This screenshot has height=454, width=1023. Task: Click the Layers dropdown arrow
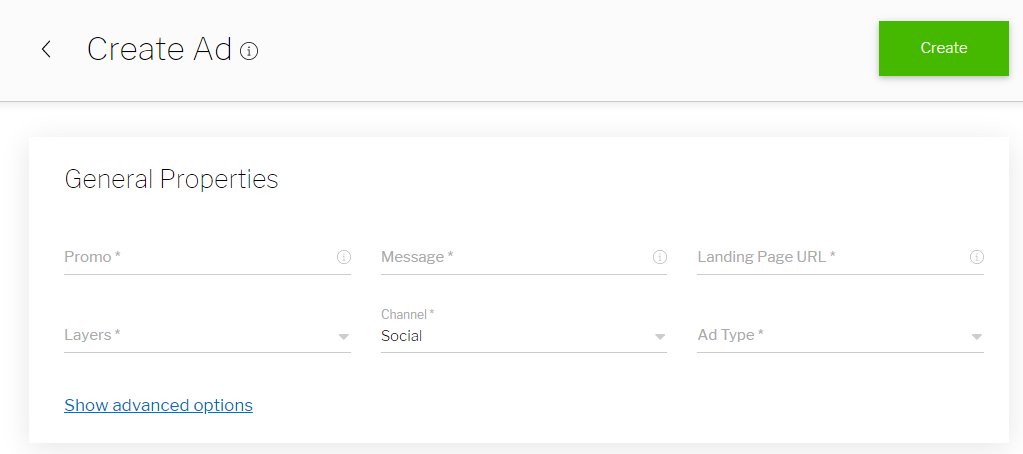point(344,337)
